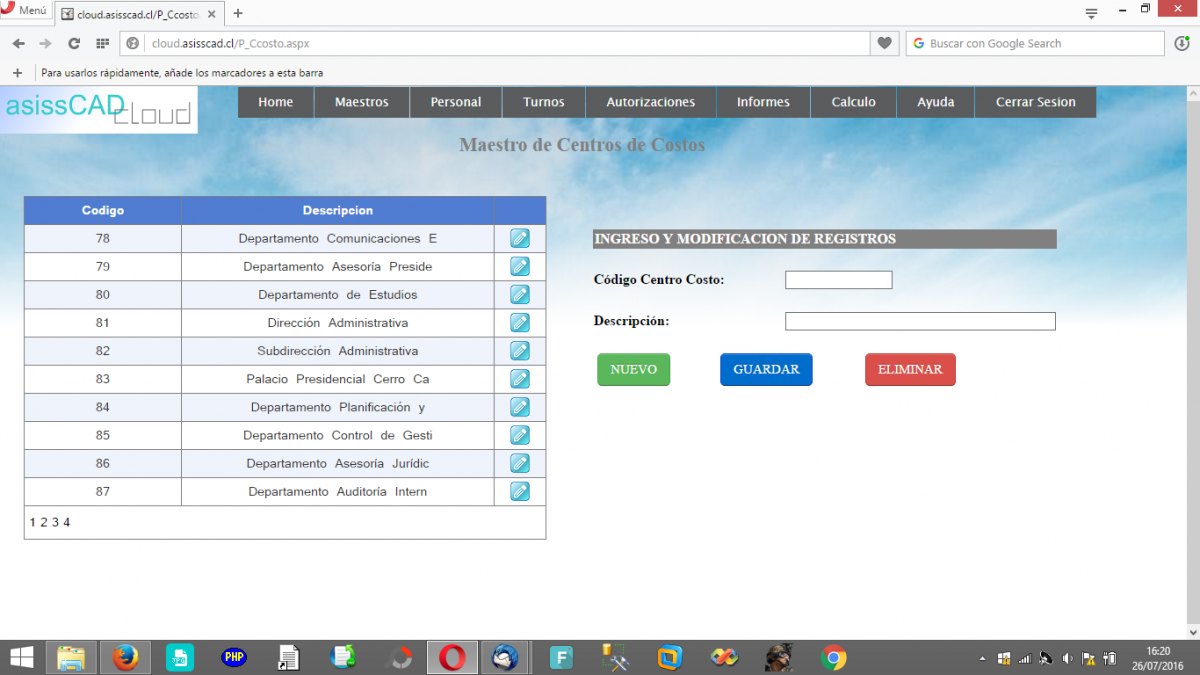Open the PHP app in taskbar
Viewport: 1200px width, 675px height.
click(x=235, y=657)
